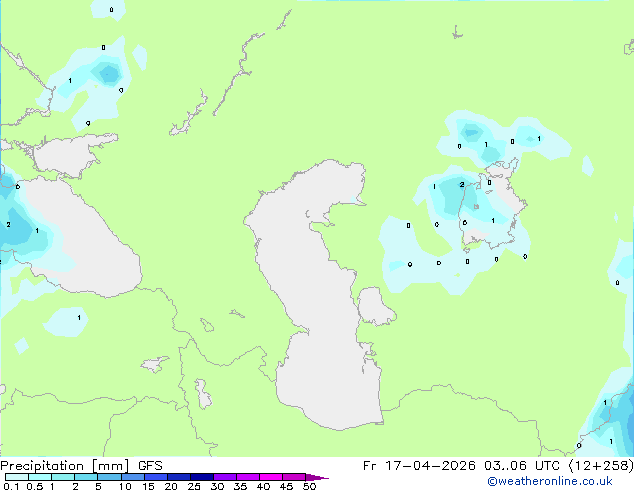Click the '25' legend value

194,486
